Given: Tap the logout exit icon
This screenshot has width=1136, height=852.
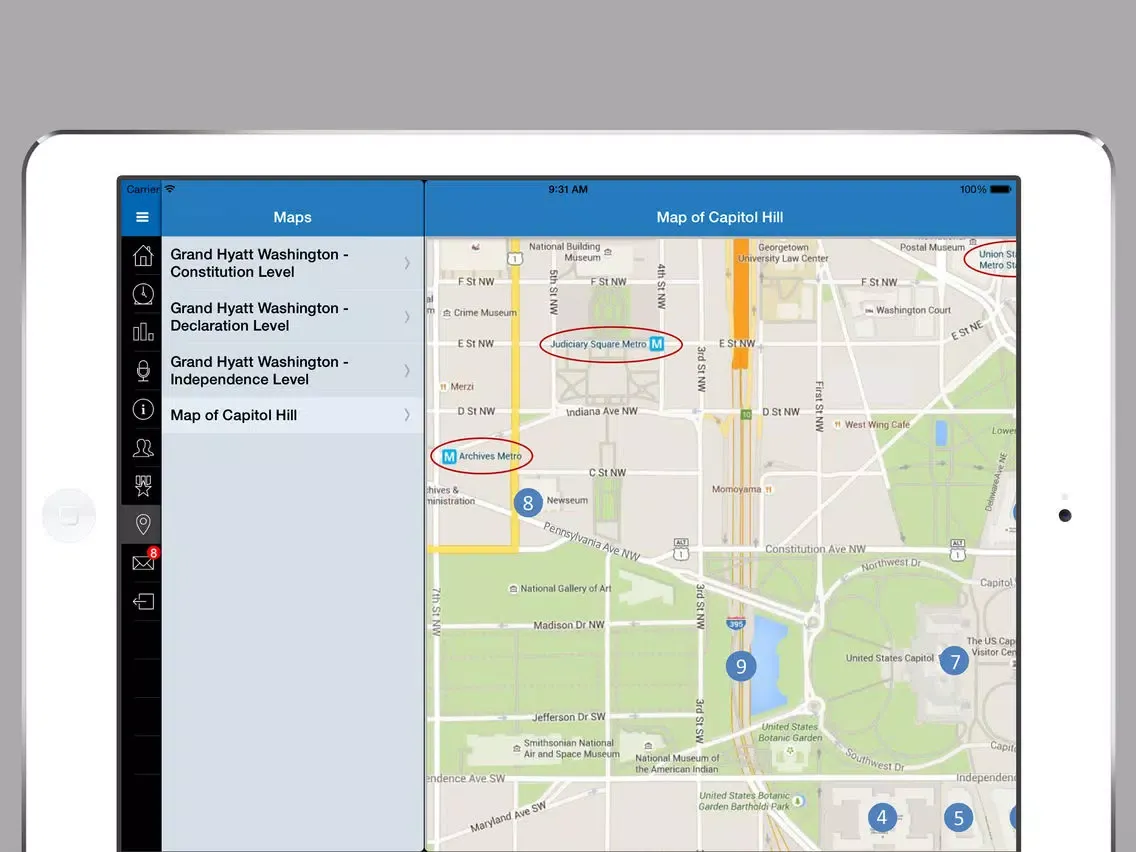Looking at the screenshot, I should [x=143, y=601].
